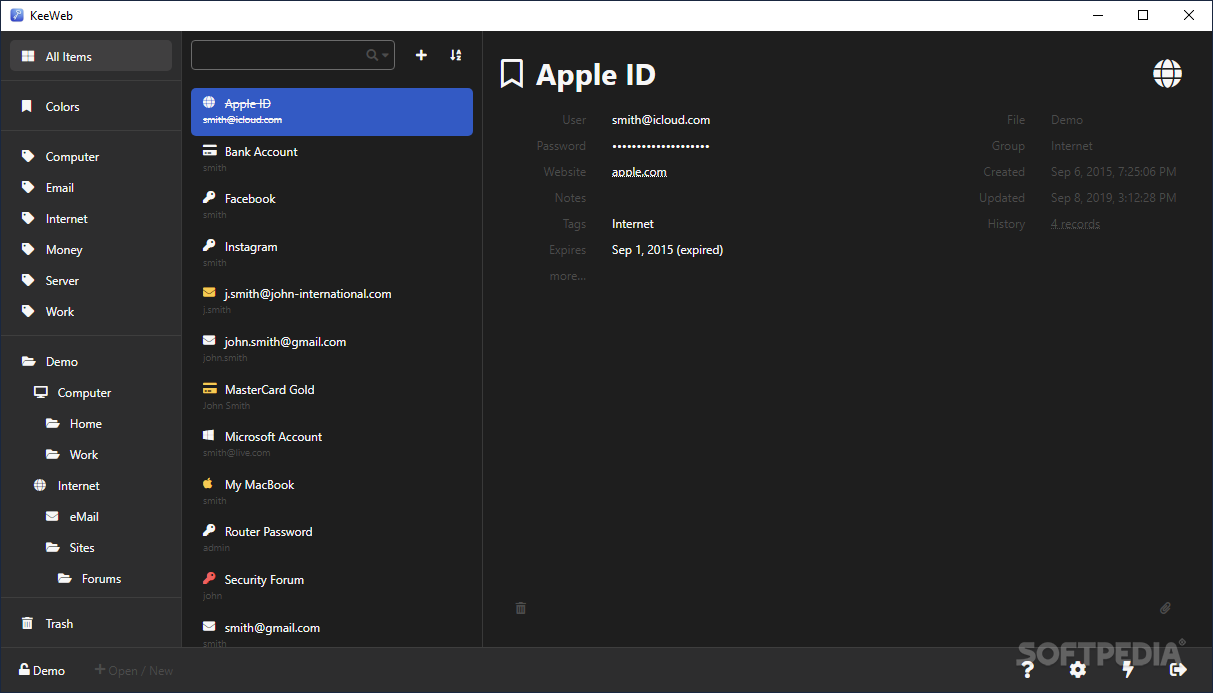The width and height of the screenshot is (1213, 693).
Task: Select the Apple ID entry
Action: coord(332,111)
